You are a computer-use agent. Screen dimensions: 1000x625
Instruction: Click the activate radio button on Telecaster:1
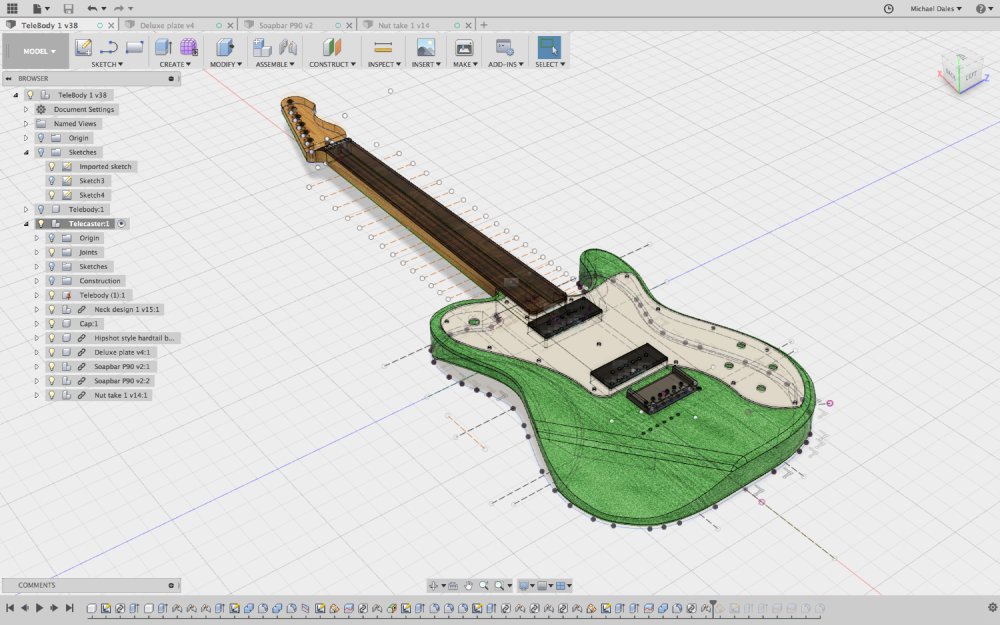pos(121,224)
